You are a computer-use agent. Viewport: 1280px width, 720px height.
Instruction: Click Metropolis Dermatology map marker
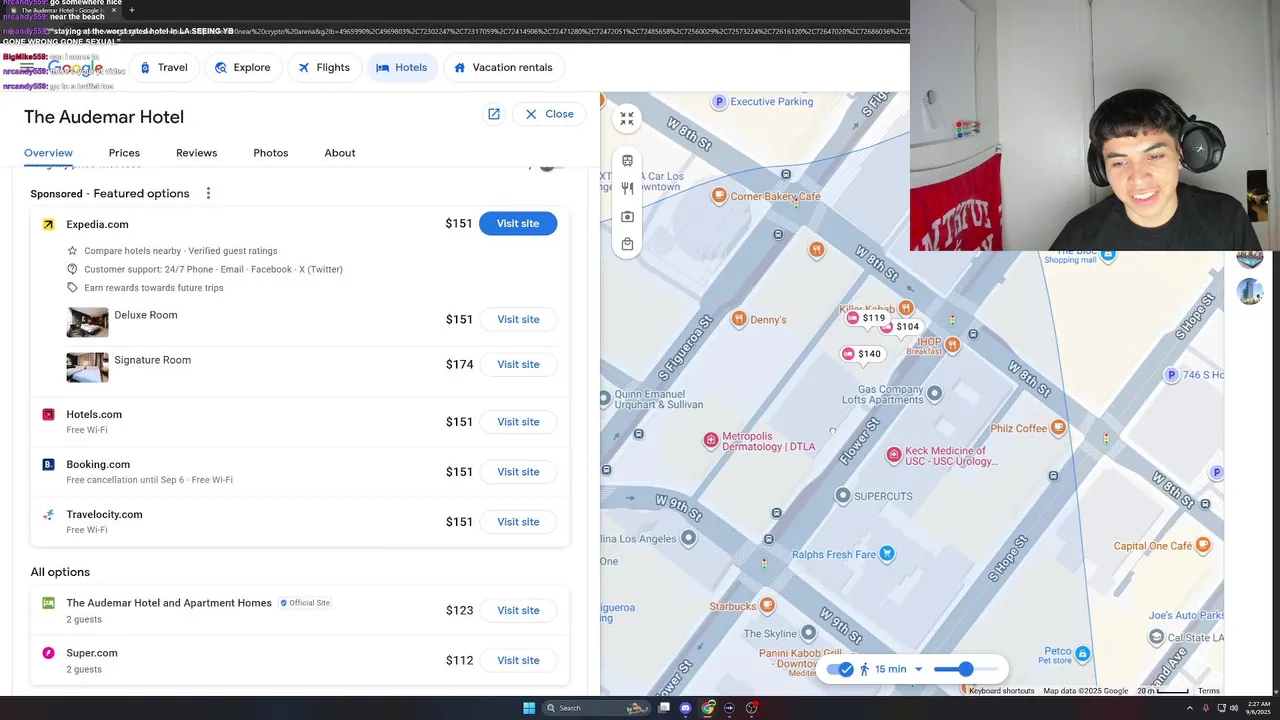pyautogui.click(x=711, y=440)
